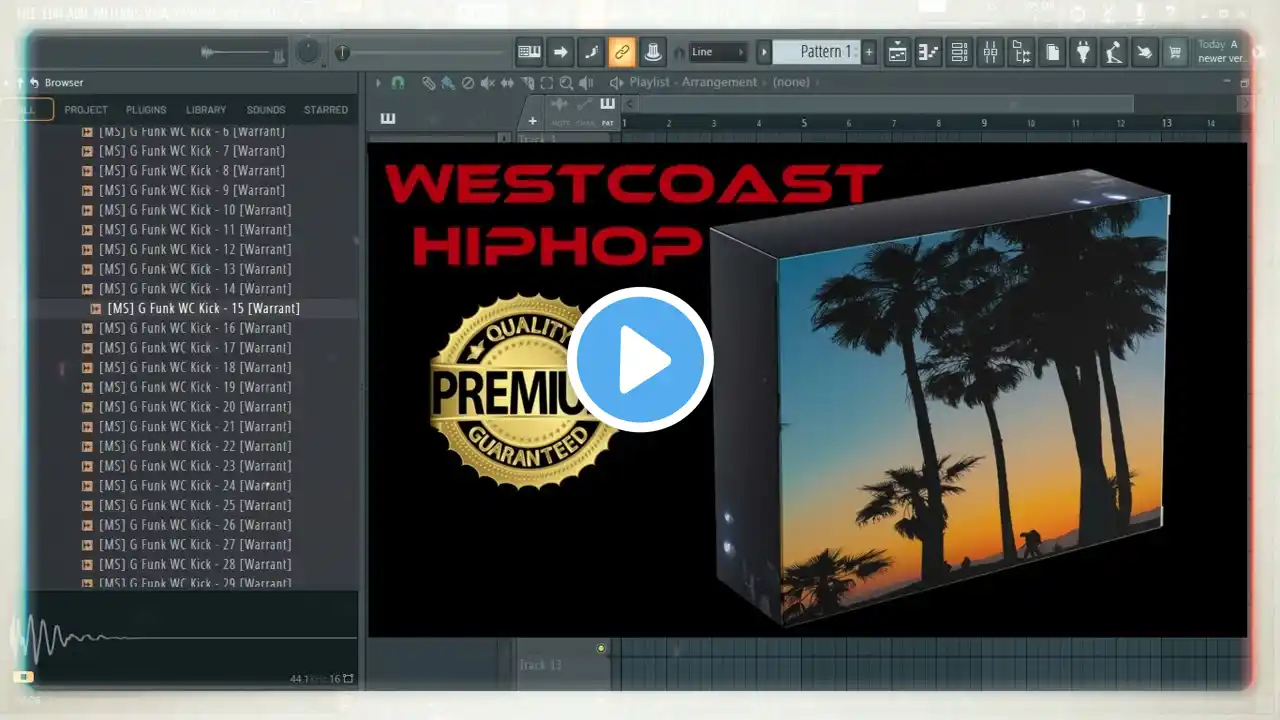
Task: Select the paint brush tool in playlist toolbar
Action: (448, 83)
